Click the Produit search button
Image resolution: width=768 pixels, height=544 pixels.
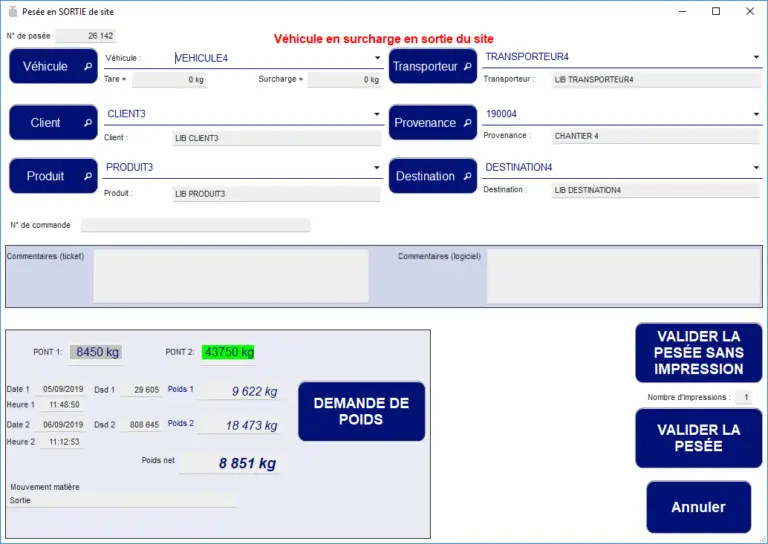click(53, 176)
